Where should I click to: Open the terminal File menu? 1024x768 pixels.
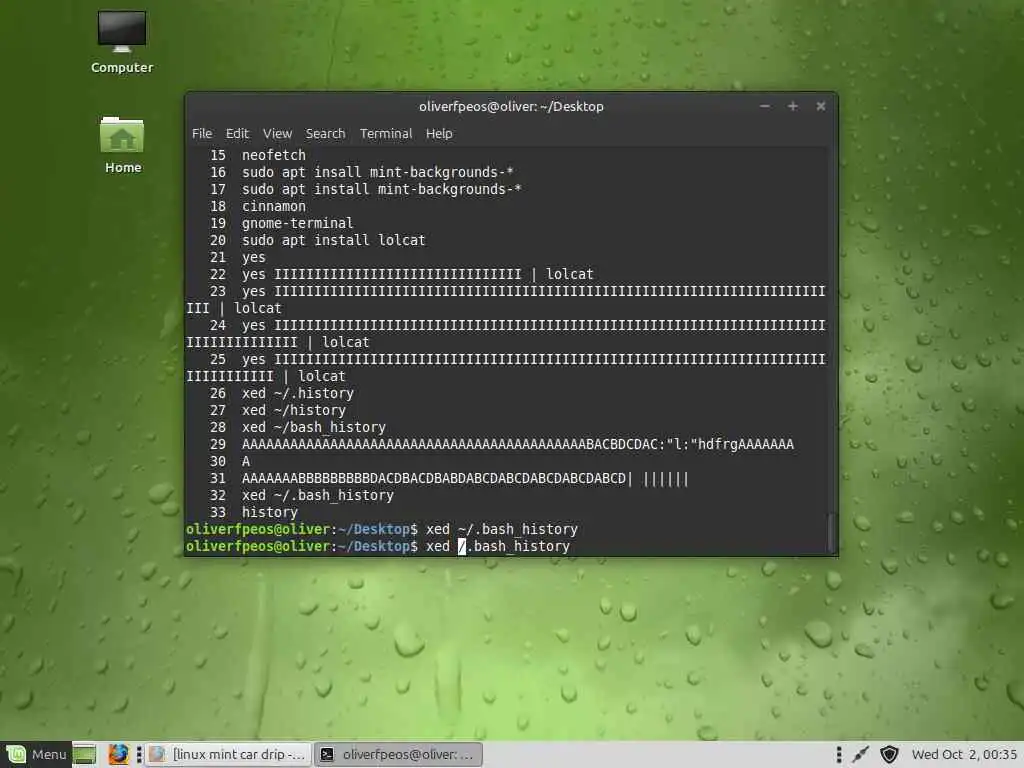202,133
